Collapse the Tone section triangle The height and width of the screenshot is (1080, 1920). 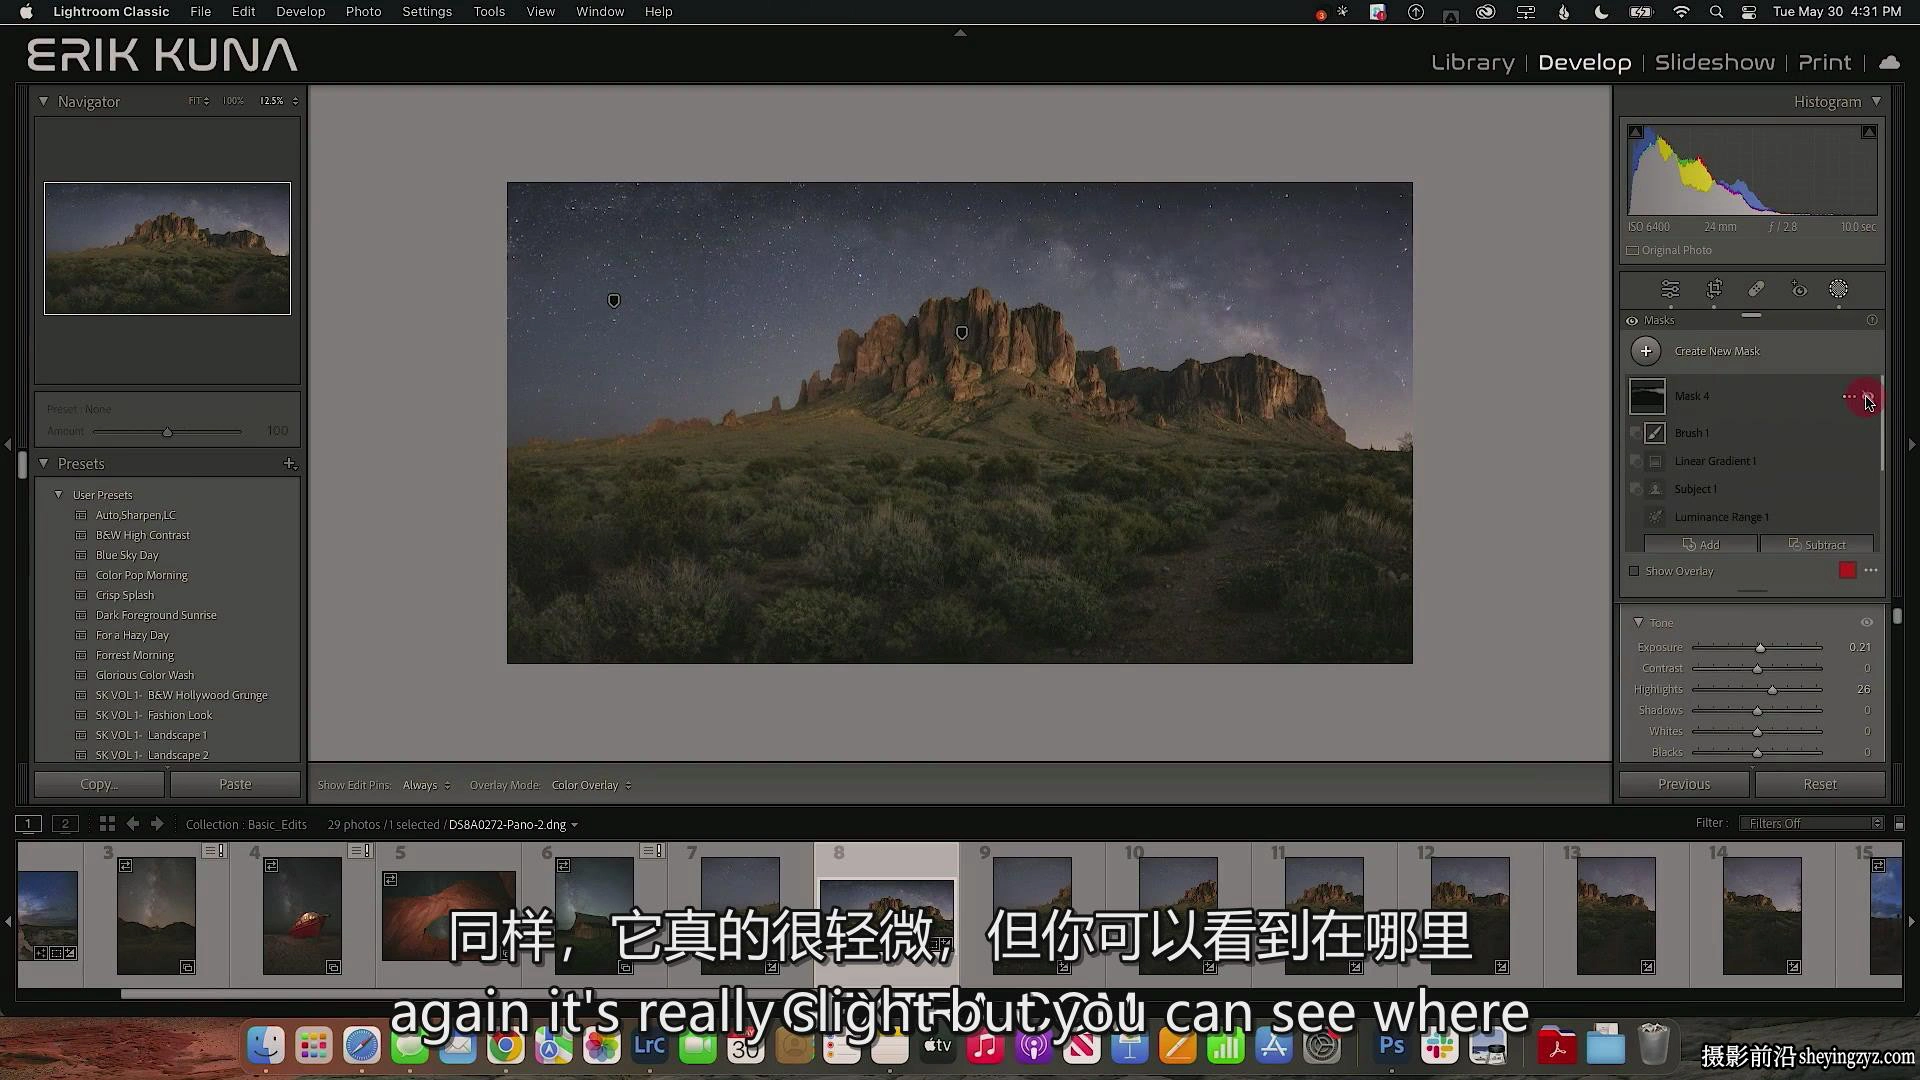[1638, 622]
